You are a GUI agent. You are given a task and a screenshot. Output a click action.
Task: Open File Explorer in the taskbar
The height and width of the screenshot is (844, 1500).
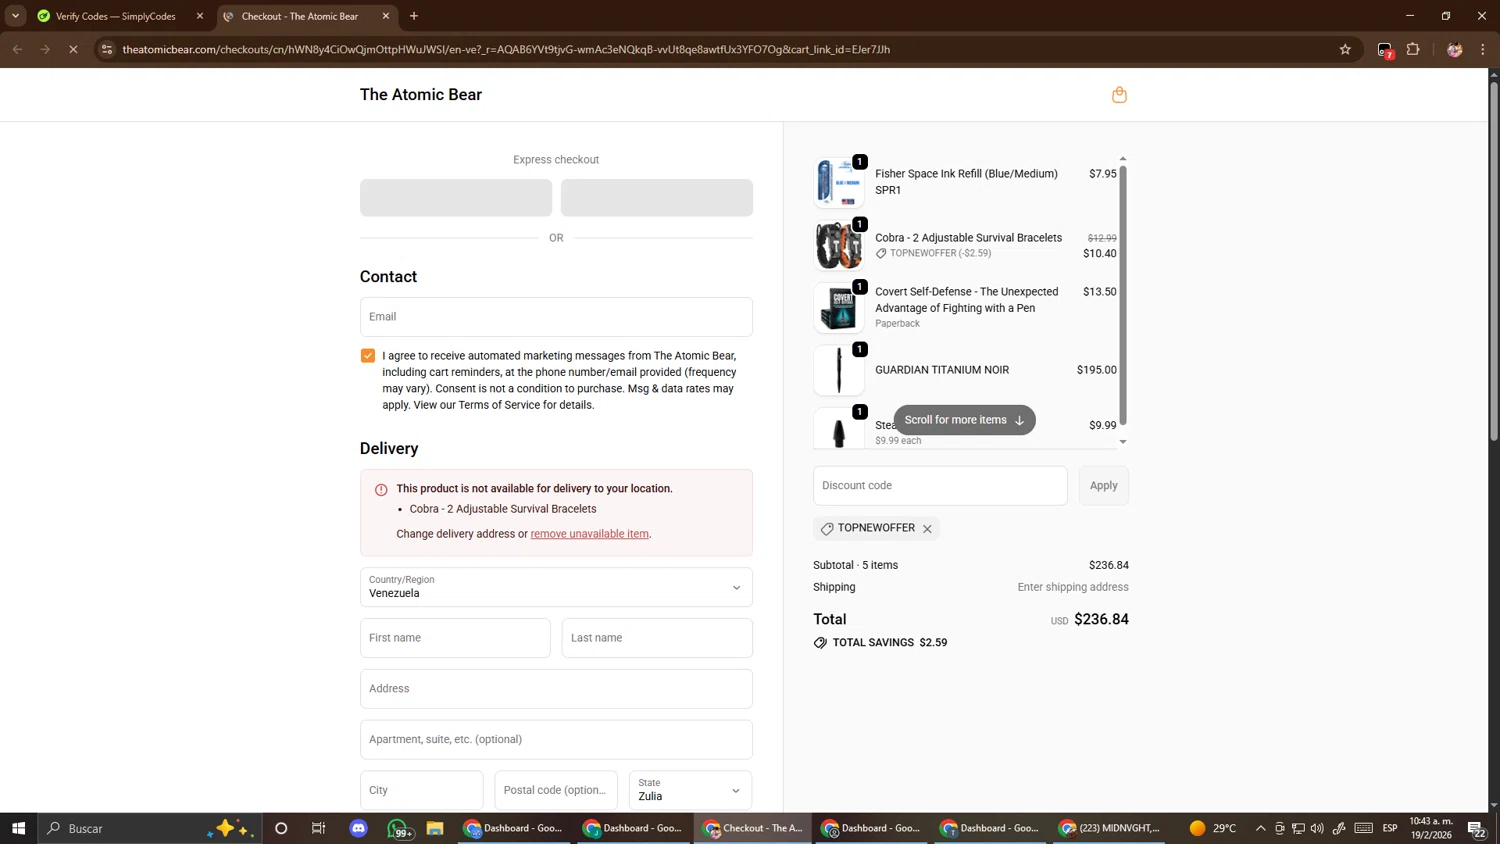click(435, 828)
